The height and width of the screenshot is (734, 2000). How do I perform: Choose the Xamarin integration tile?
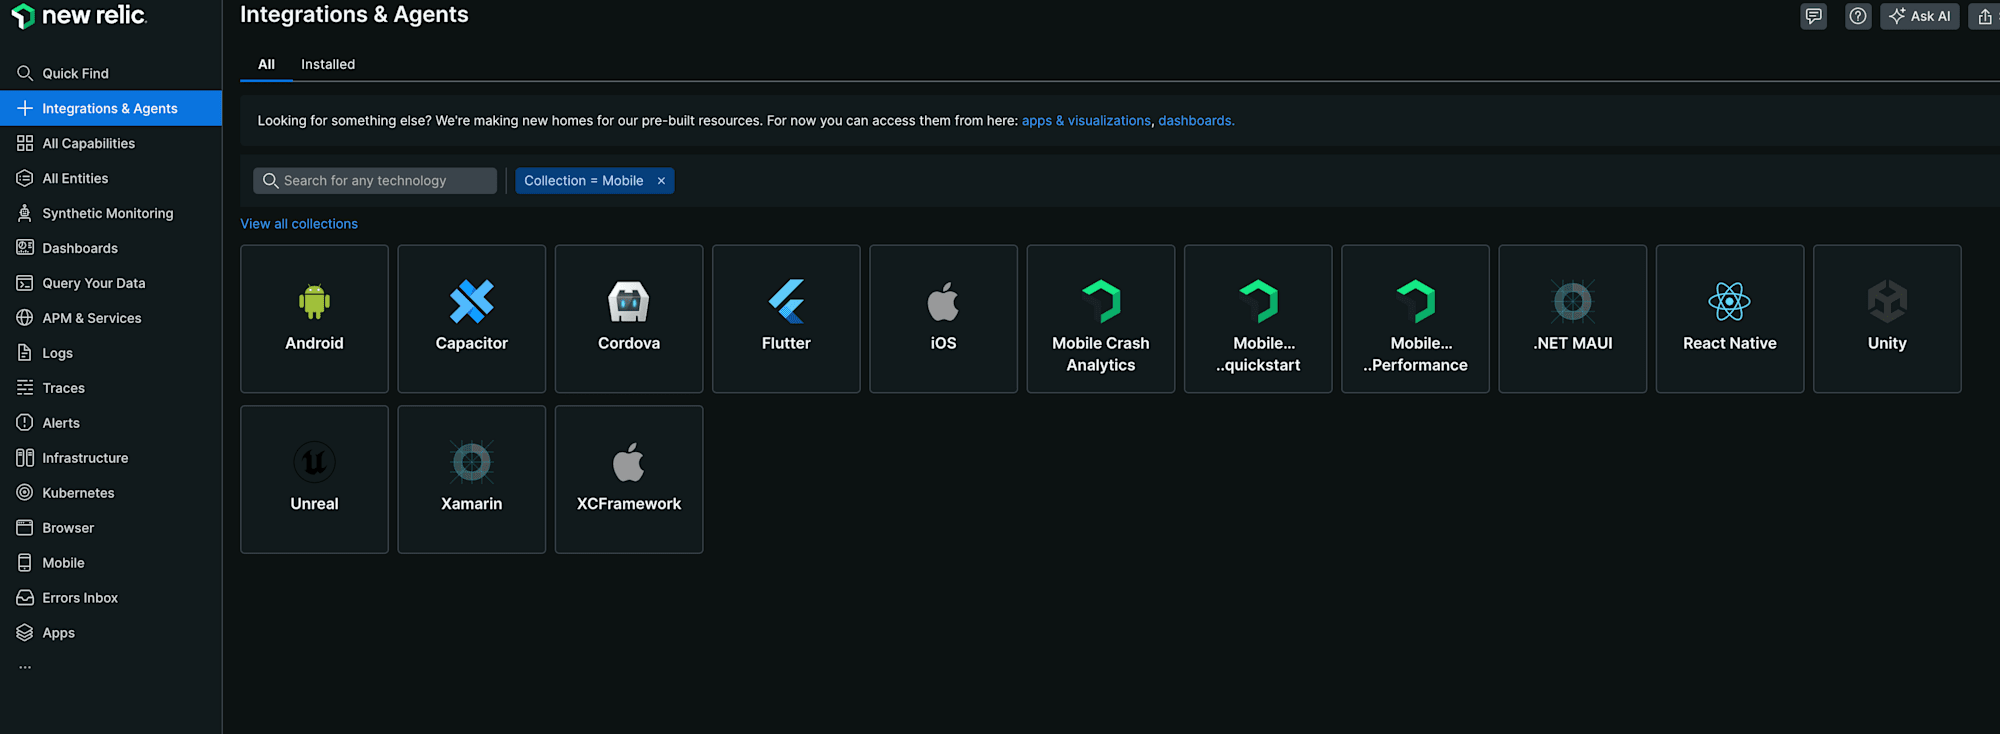coord(471,479)
